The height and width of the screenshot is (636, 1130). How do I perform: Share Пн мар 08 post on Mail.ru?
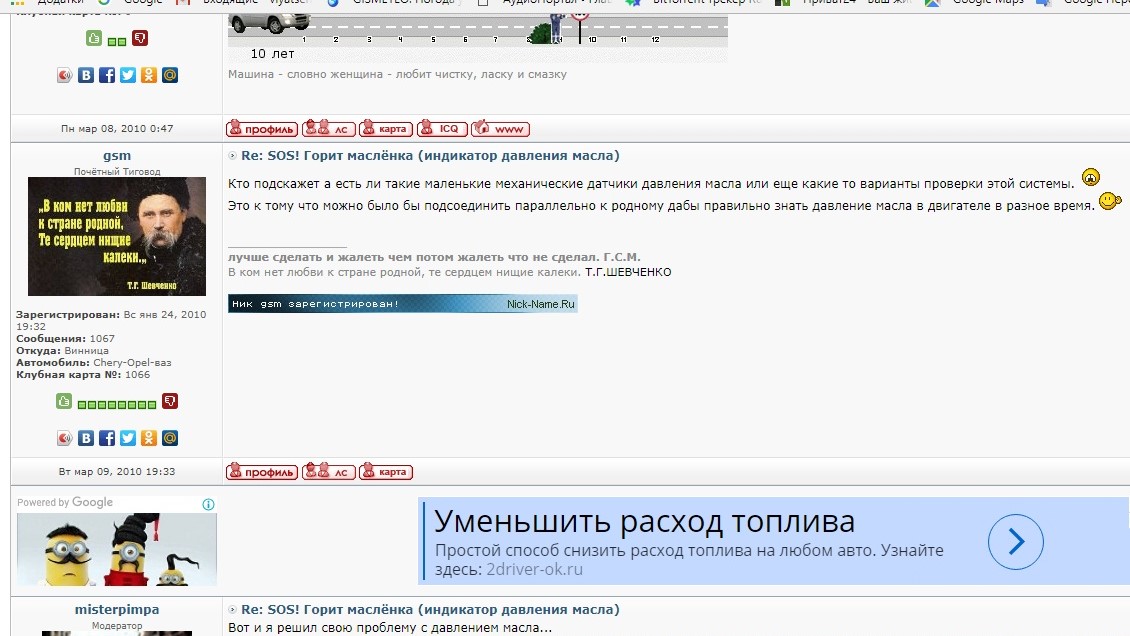(169, 75)
